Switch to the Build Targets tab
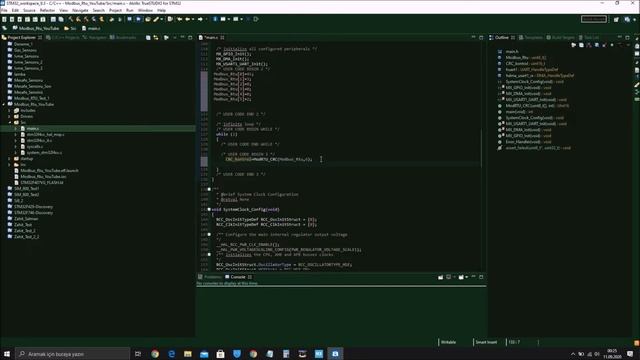 (x=560, y=38)
